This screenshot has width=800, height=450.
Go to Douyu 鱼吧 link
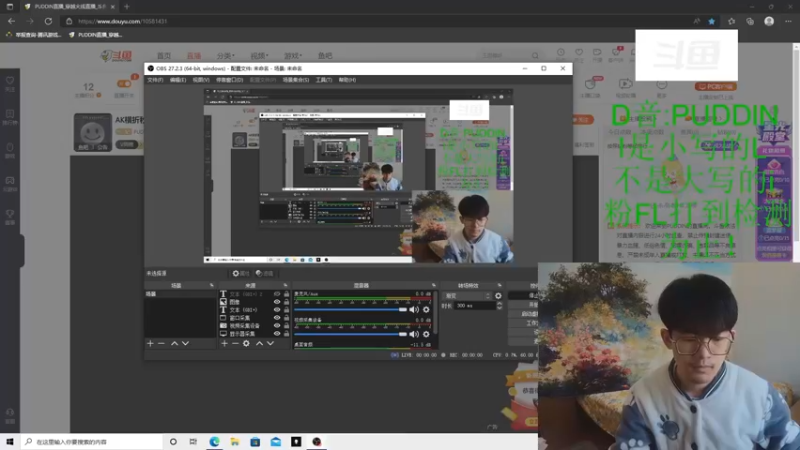pyautogui.click(x=325, y=56)
